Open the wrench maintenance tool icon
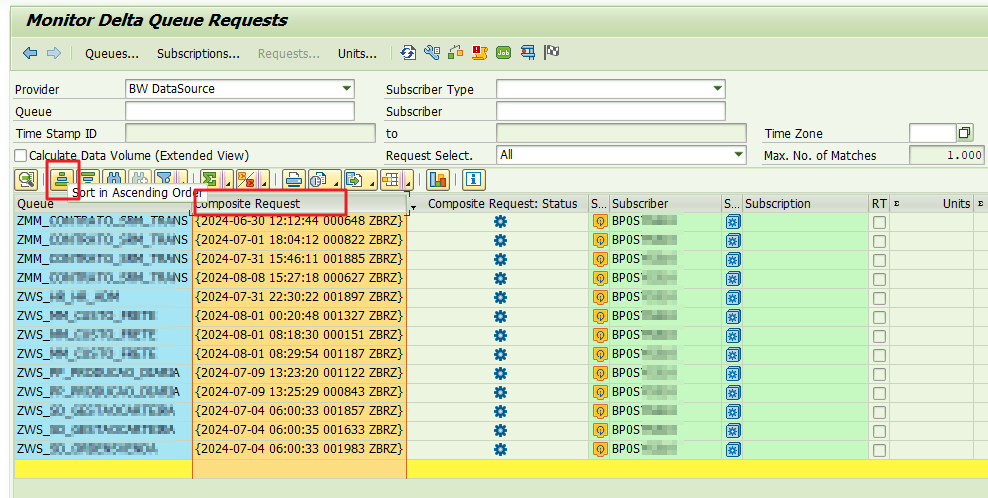The width and height of the screenshot is (988, 498). [x=432, y=53]
